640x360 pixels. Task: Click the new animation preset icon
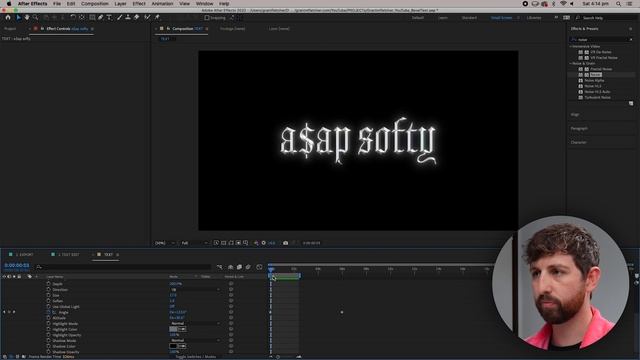(x=631, y=104)
